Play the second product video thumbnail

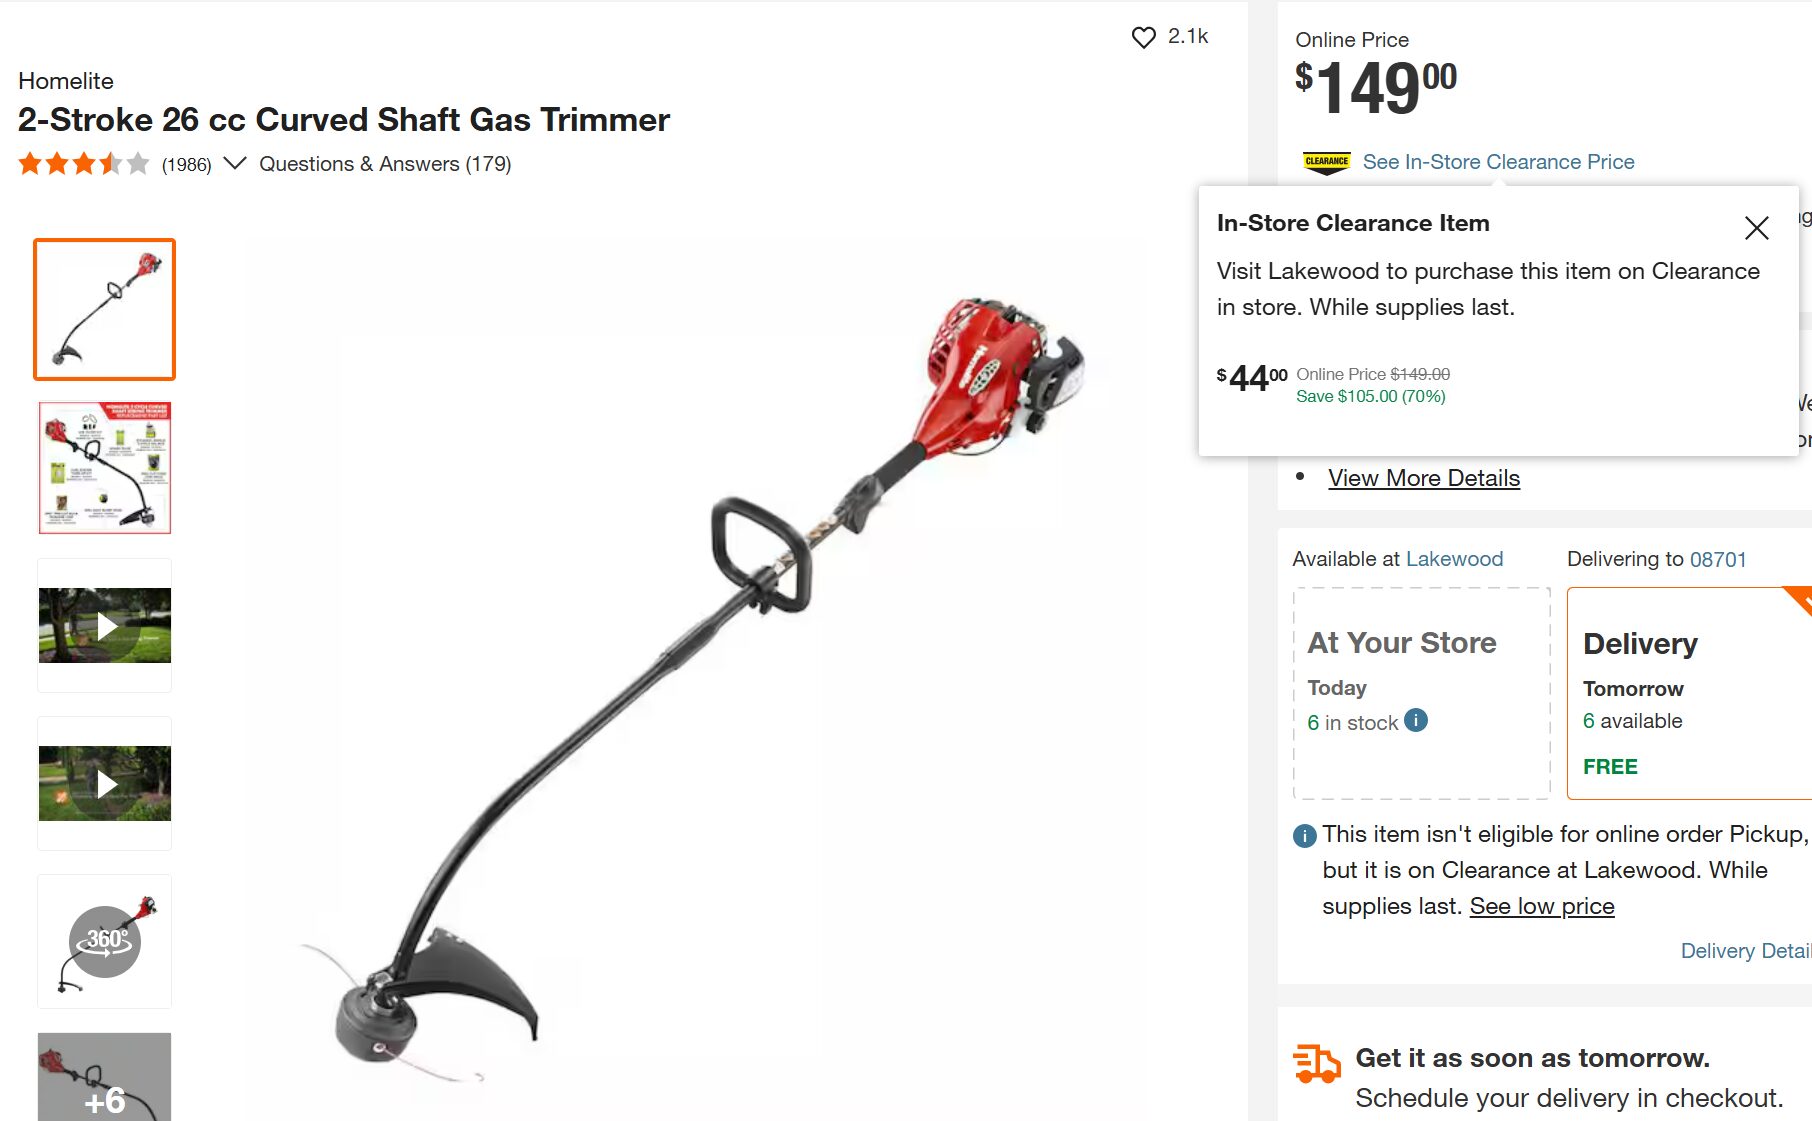pyautogui.click(x=105, y=783)
